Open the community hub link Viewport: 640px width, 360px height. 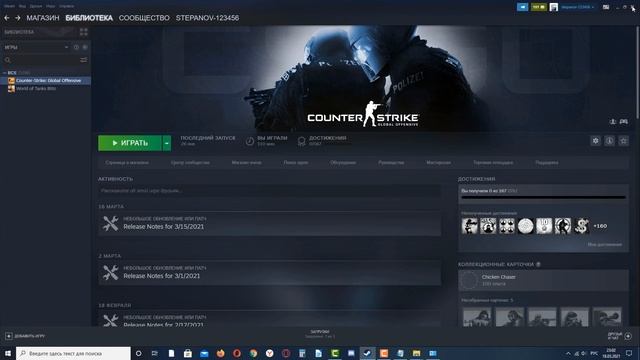coord(190,162)
